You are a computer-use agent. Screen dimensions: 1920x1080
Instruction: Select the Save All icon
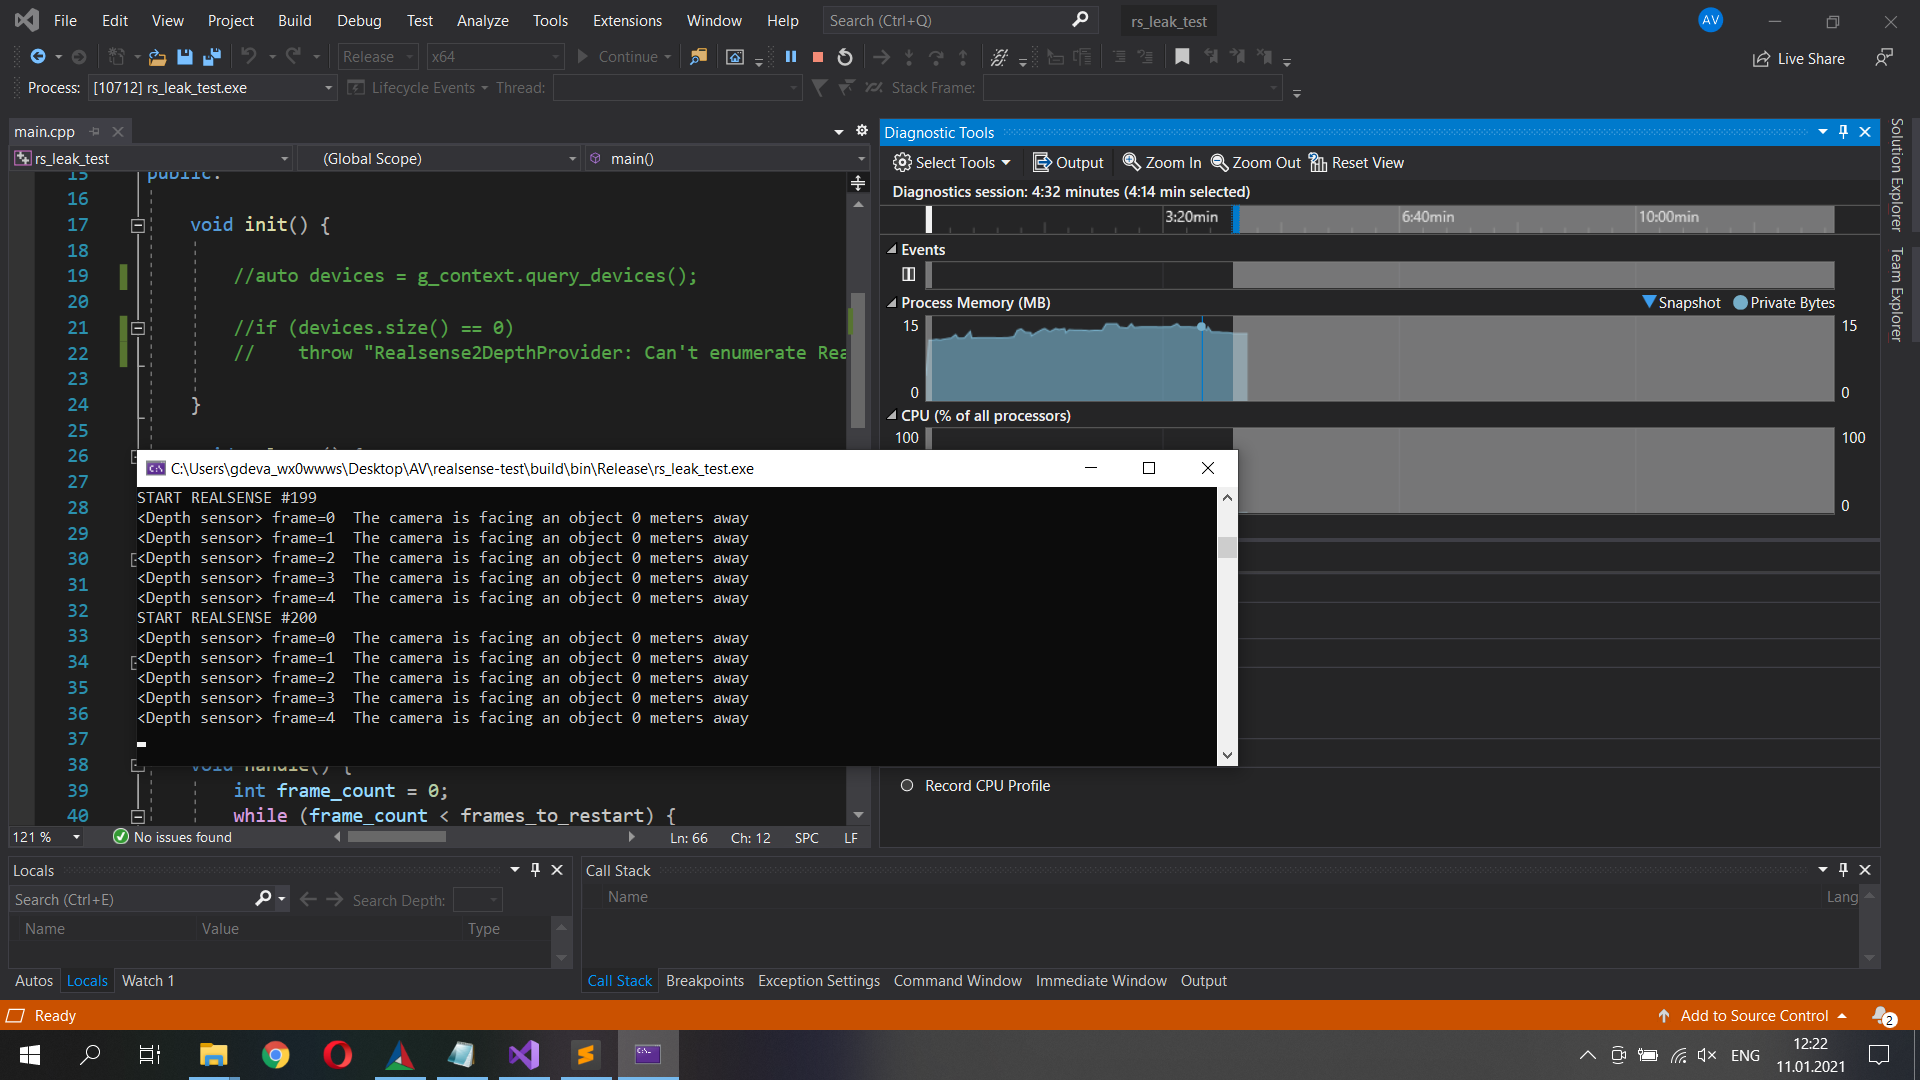[211, 57]
